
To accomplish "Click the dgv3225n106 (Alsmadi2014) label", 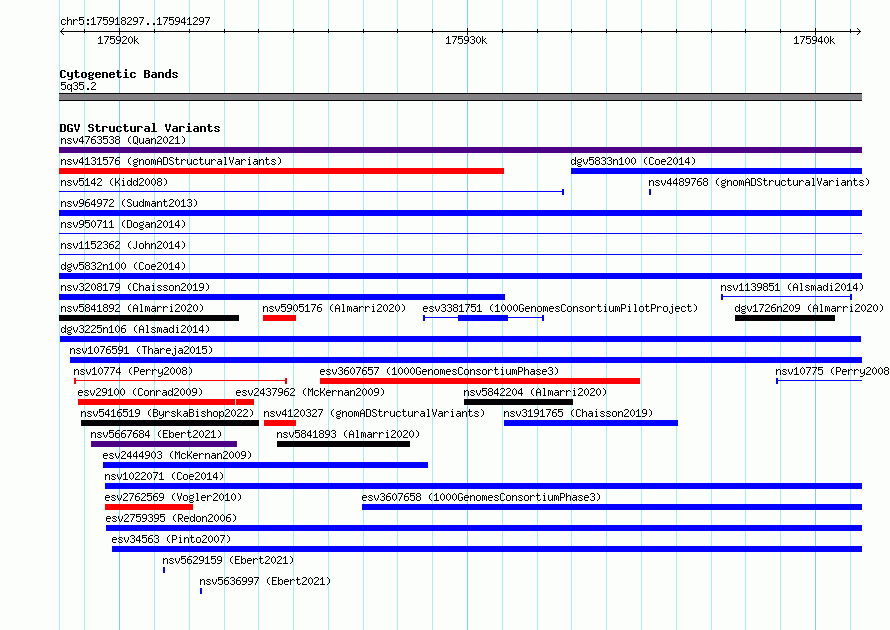I will tap(135, 329).
